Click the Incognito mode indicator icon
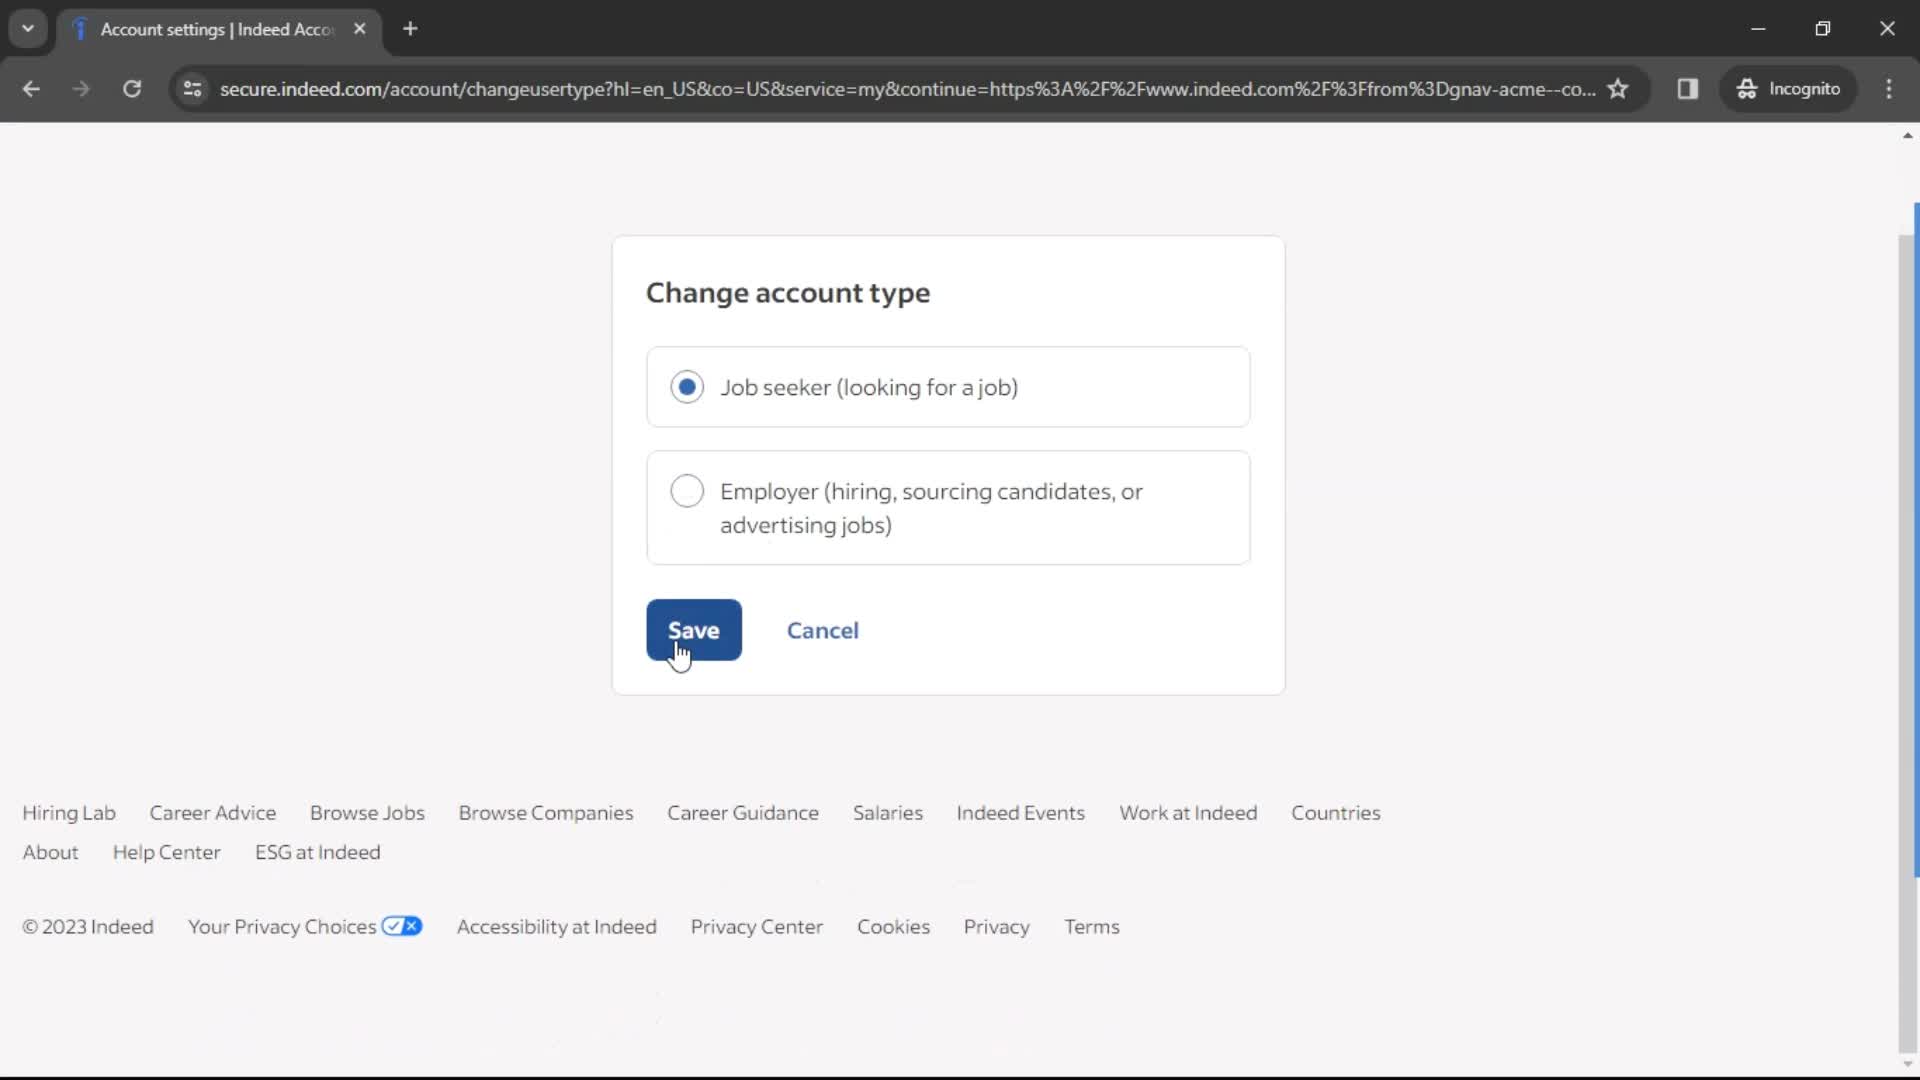1920x1080 pixels. coord(1746,90)
